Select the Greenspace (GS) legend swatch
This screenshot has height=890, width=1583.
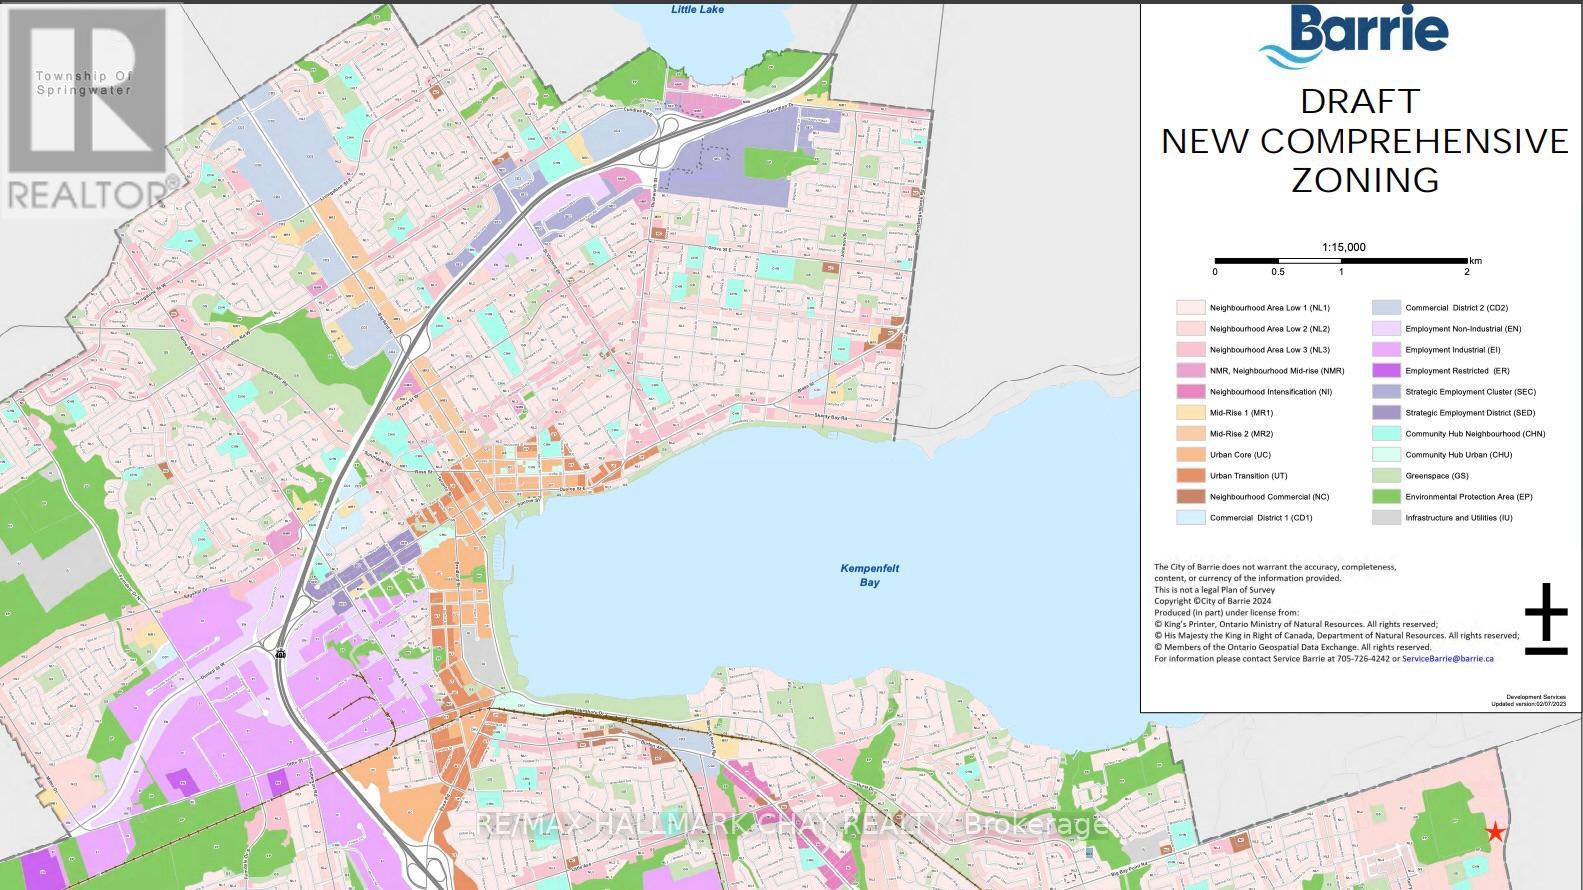(1386, 476)
